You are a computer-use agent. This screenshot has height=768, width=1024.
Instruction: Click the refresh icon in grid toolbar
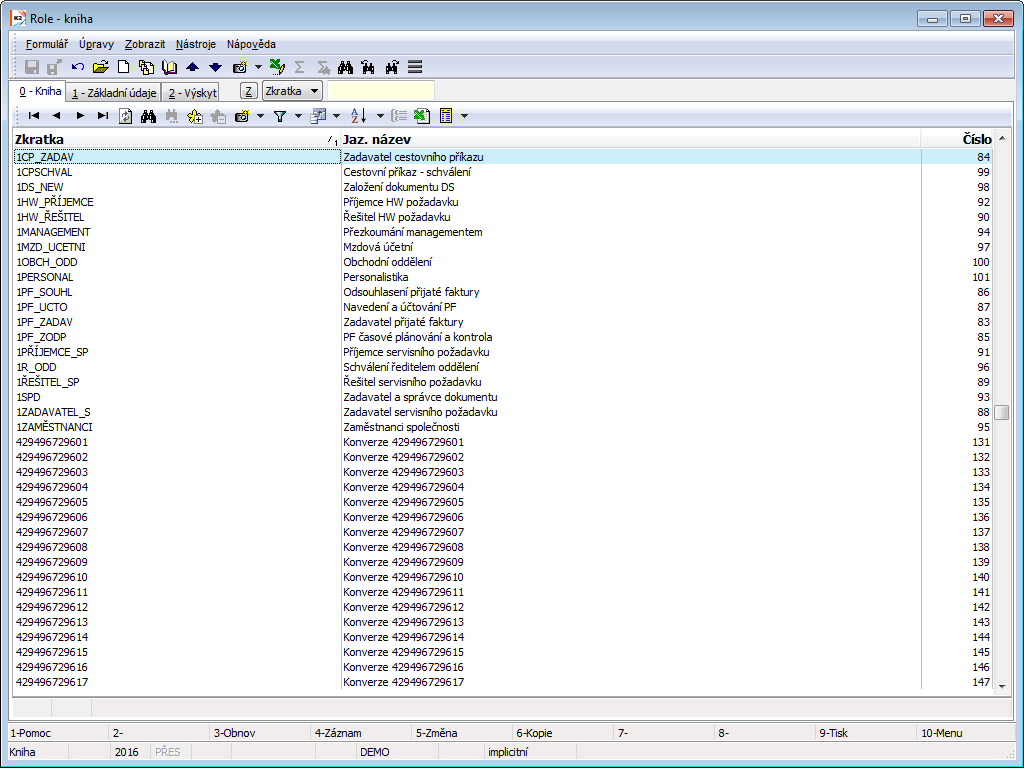126,116
